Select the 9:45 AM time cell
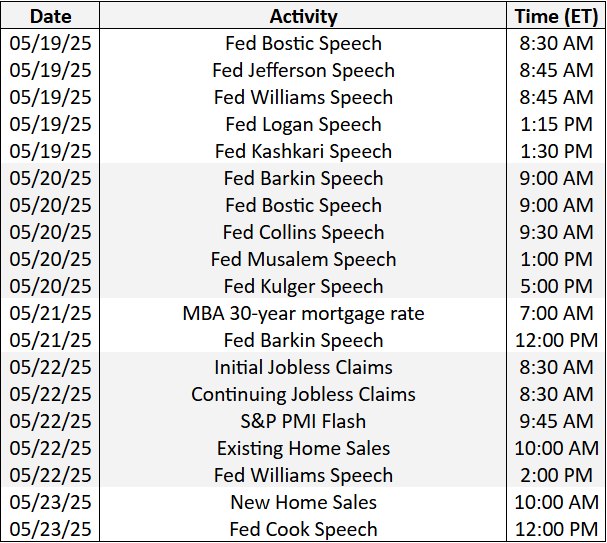The height and width of the screenshot is (543, 607). 555,422
